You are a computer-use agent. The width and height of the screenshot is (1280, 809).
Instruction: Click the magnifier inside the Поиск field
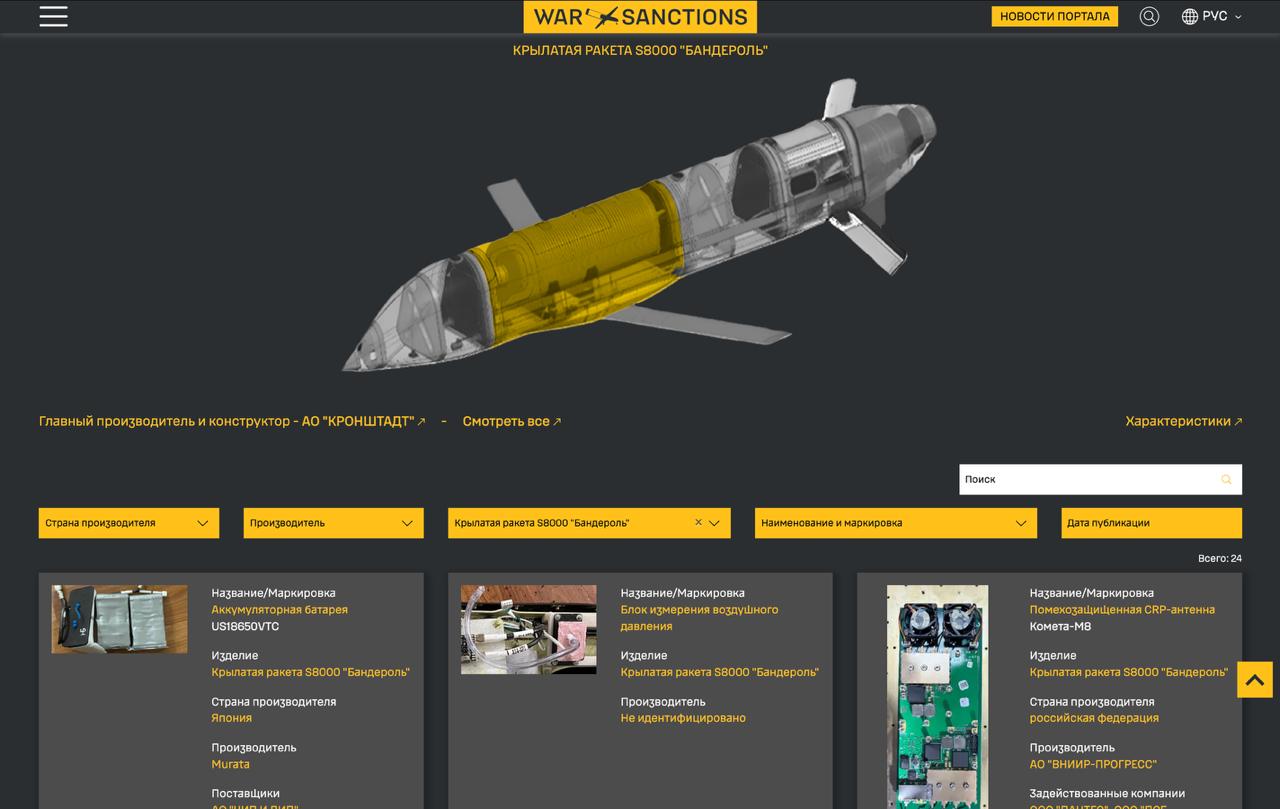pos(1226,480)
